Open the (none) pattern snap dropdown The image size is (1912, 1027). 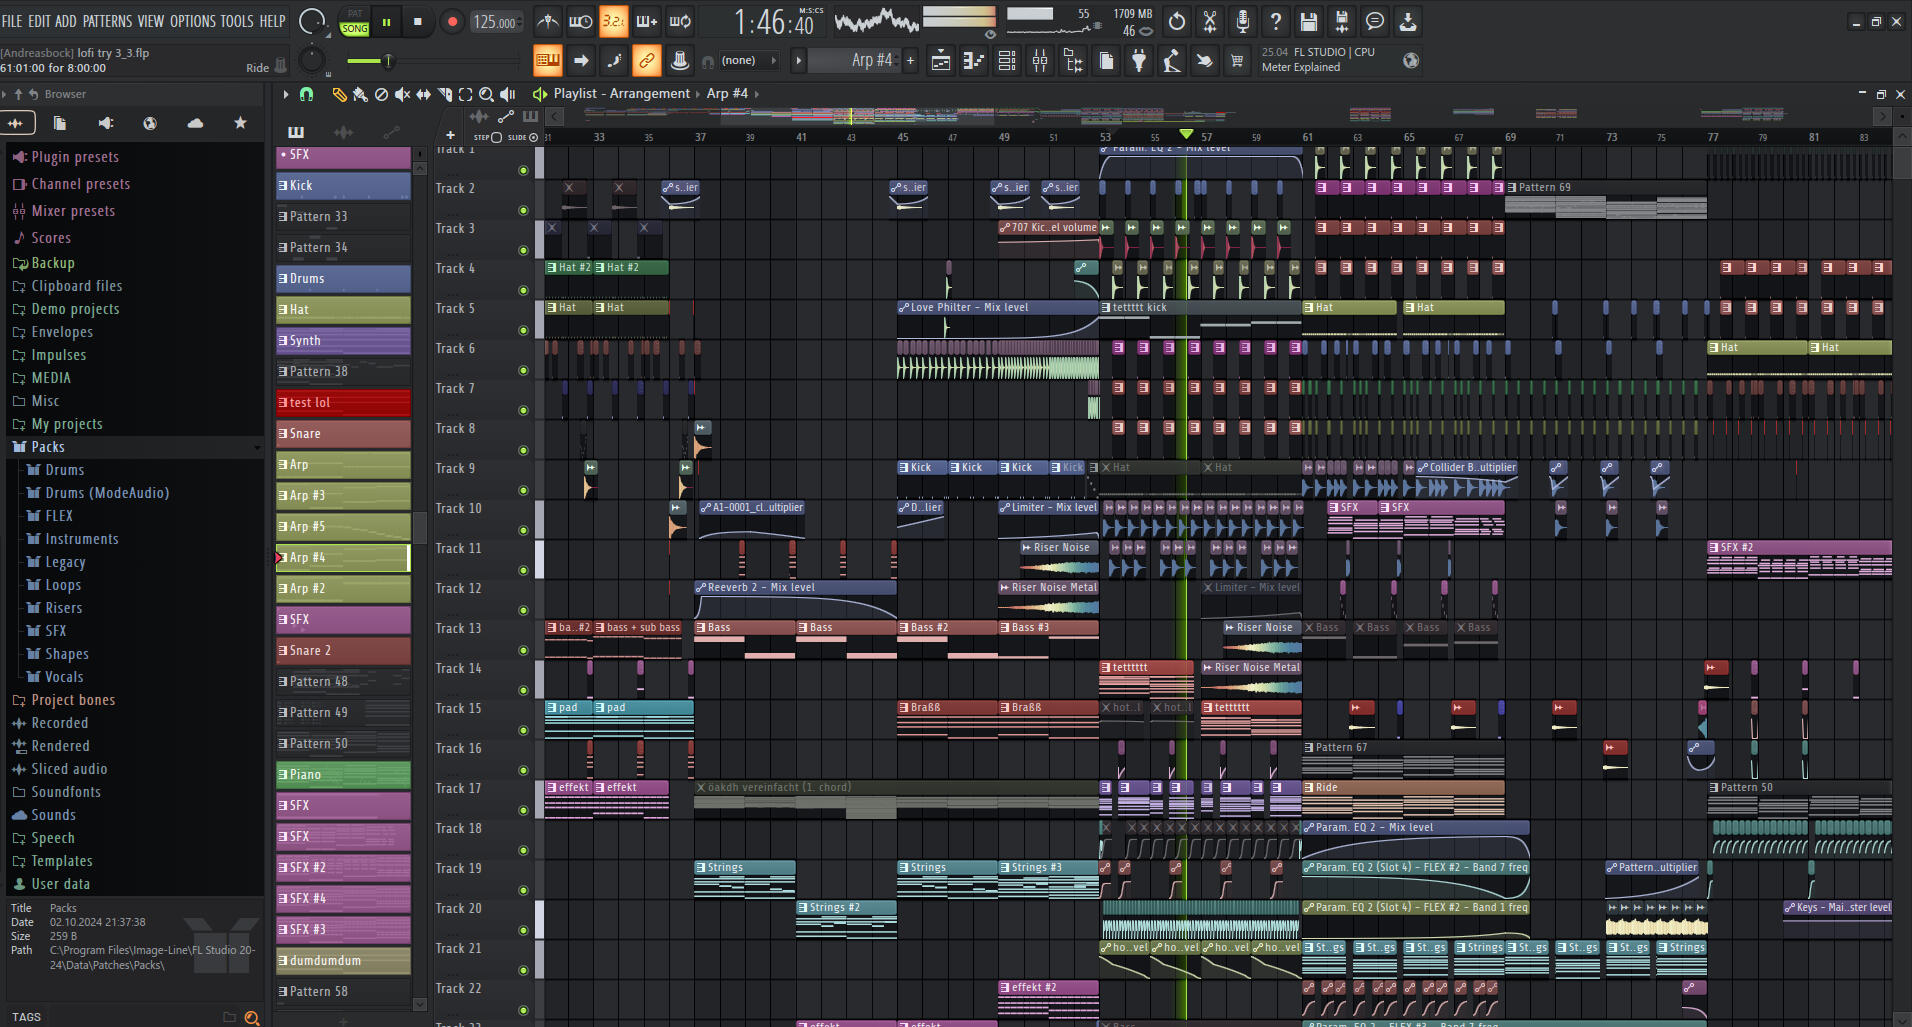[745, 61]
